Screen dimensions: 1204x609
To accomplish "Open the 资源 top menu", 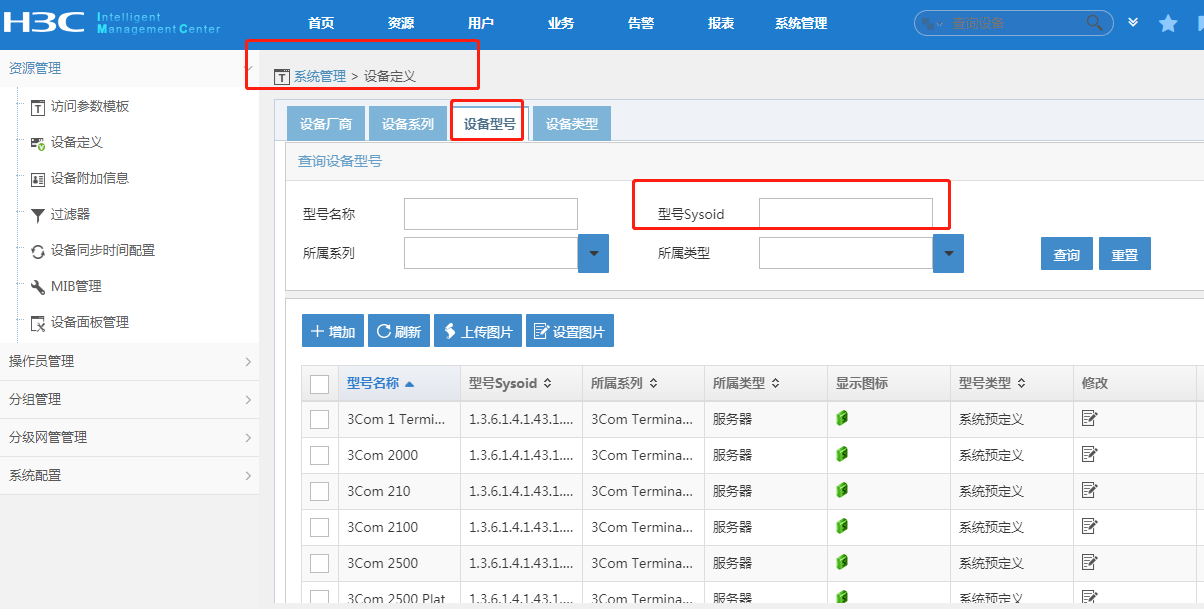I will click(x=401, y=23).
